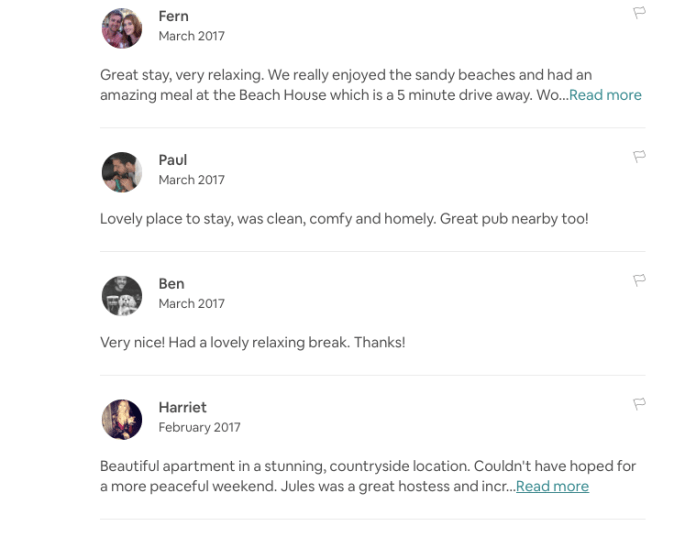Click the February 2017 date under Harriet
The height and width of the screenshot is (537, 685).
tap(199, 427)
